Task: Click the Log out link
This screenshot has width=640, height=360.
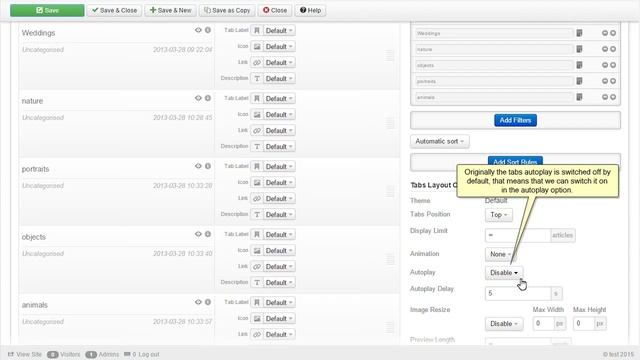Action: click(x=149, y=354)
